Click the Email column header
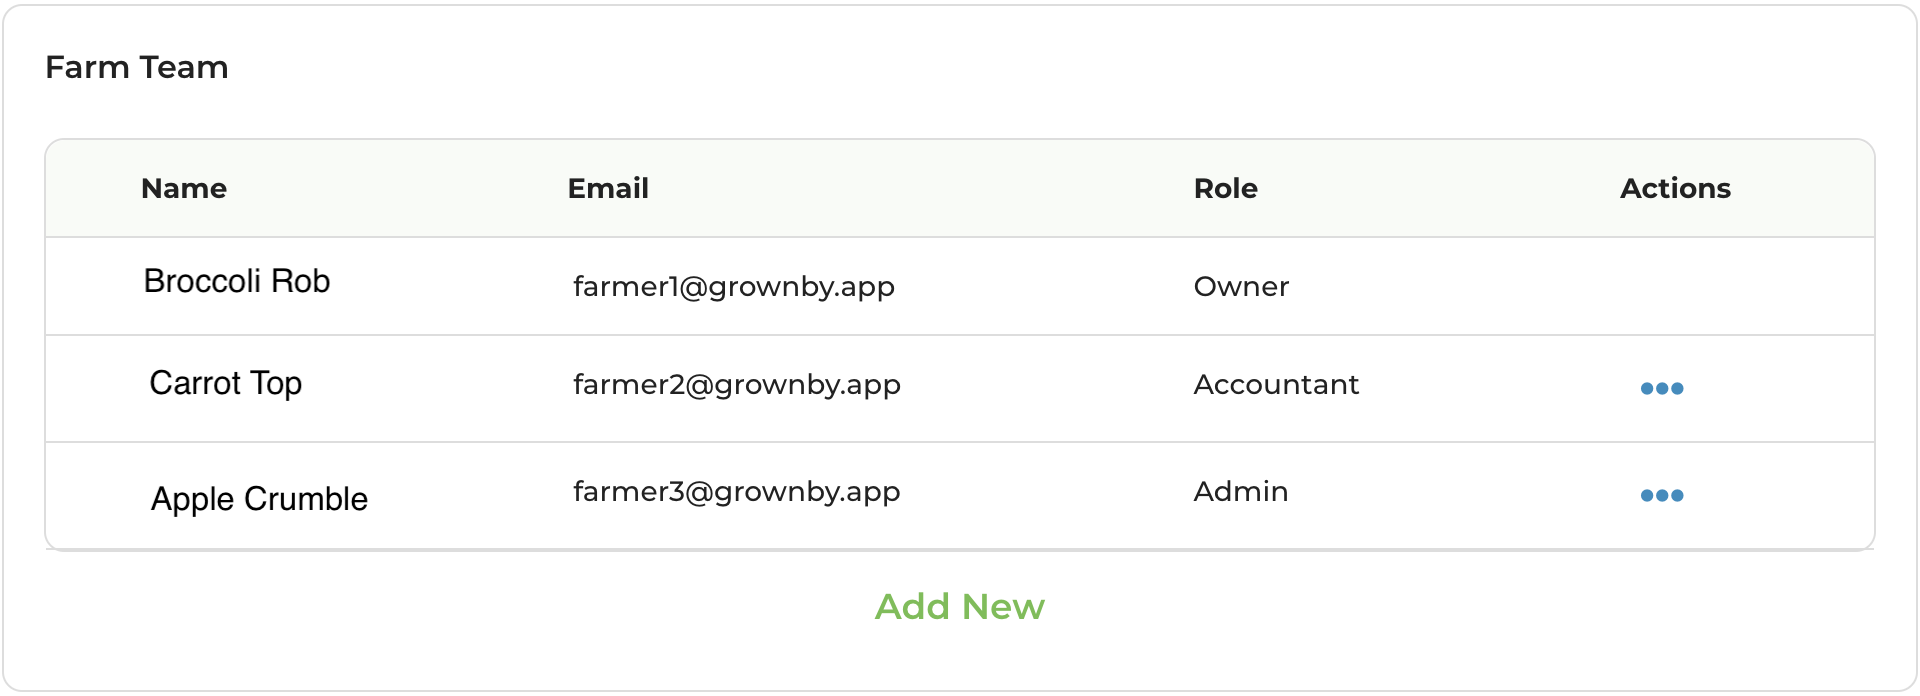The width and height of the screenshot is (1920, 696). (608, 188)
